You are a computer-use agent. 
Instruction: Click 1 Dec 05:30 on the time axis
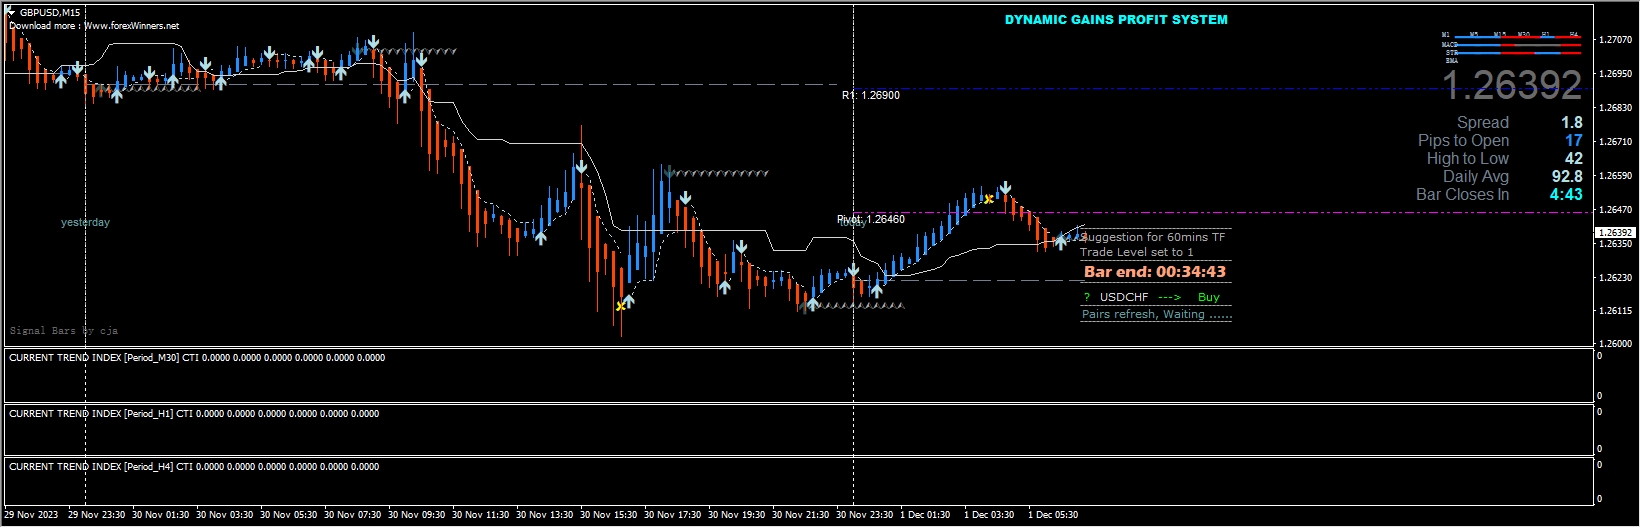(1053, 515)
